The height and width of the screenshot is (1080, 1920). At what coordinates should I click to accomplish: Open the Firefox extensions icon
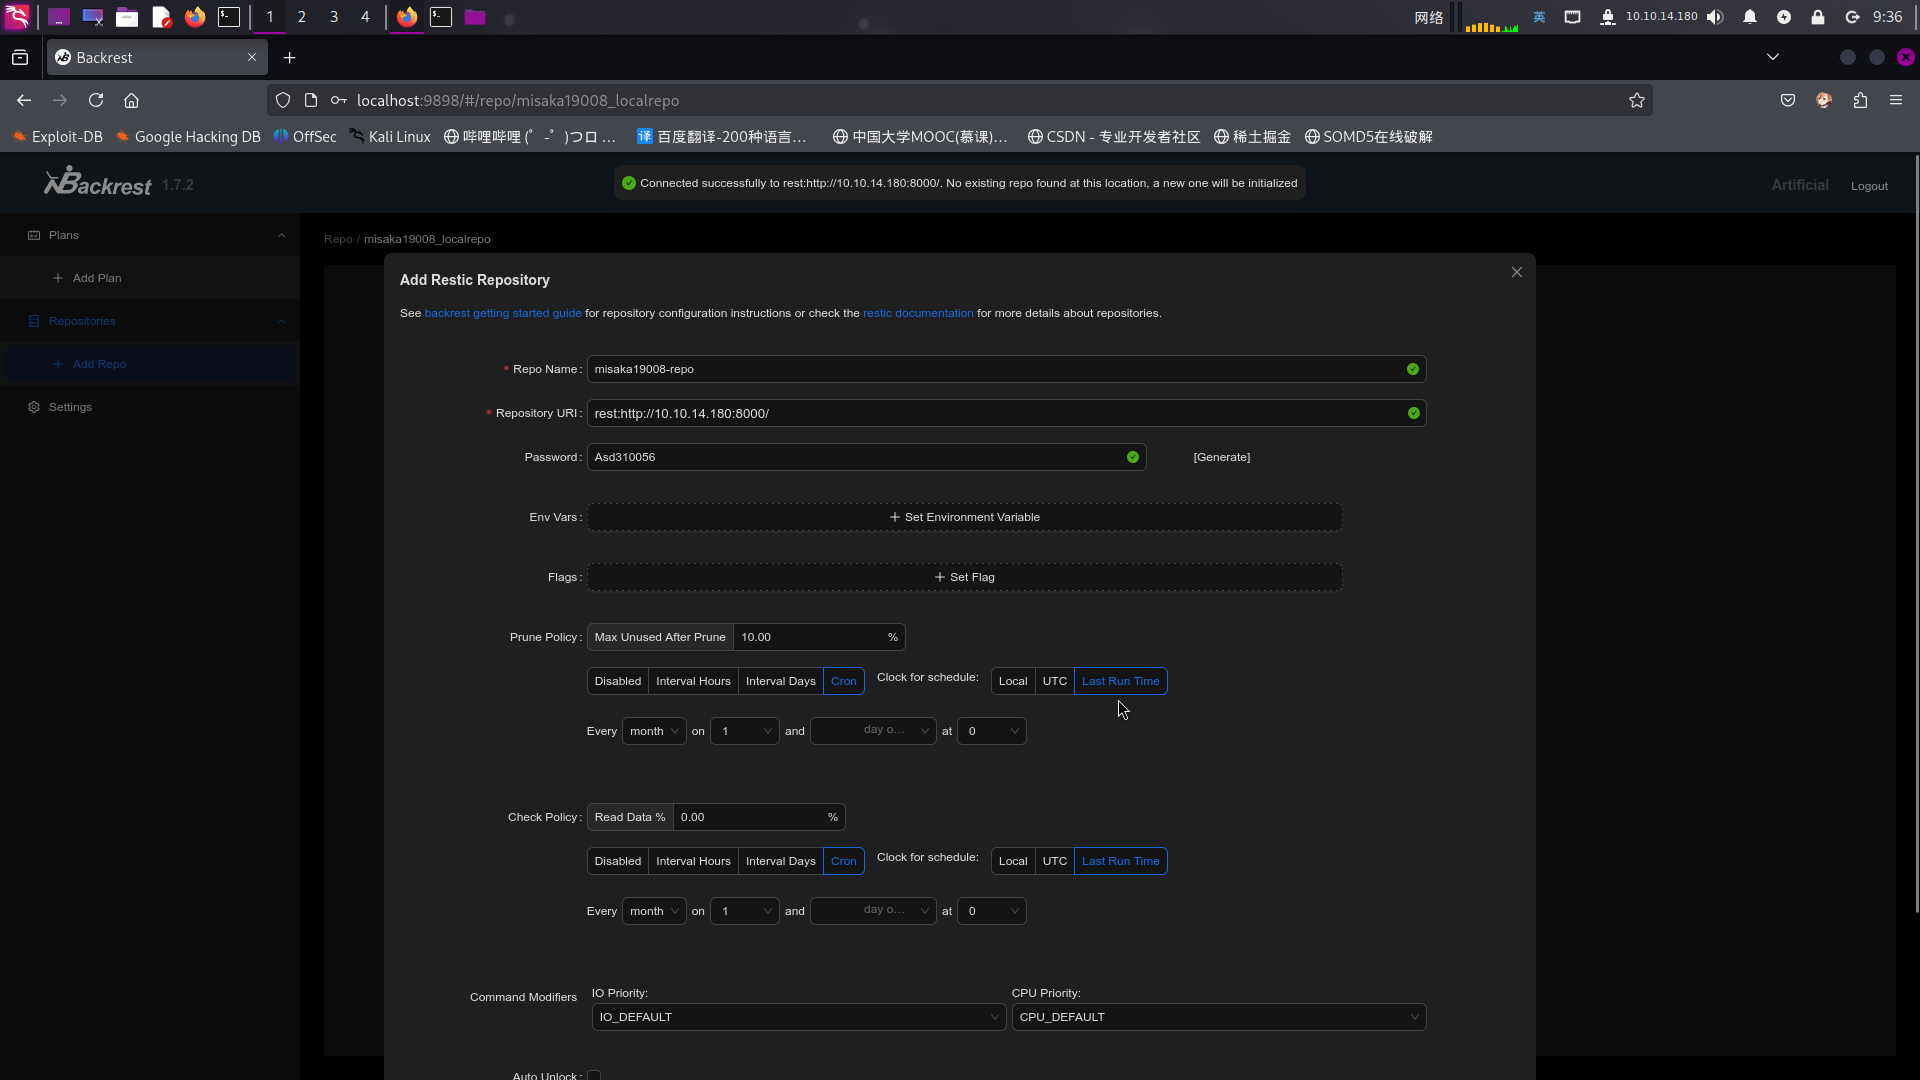1860,100
